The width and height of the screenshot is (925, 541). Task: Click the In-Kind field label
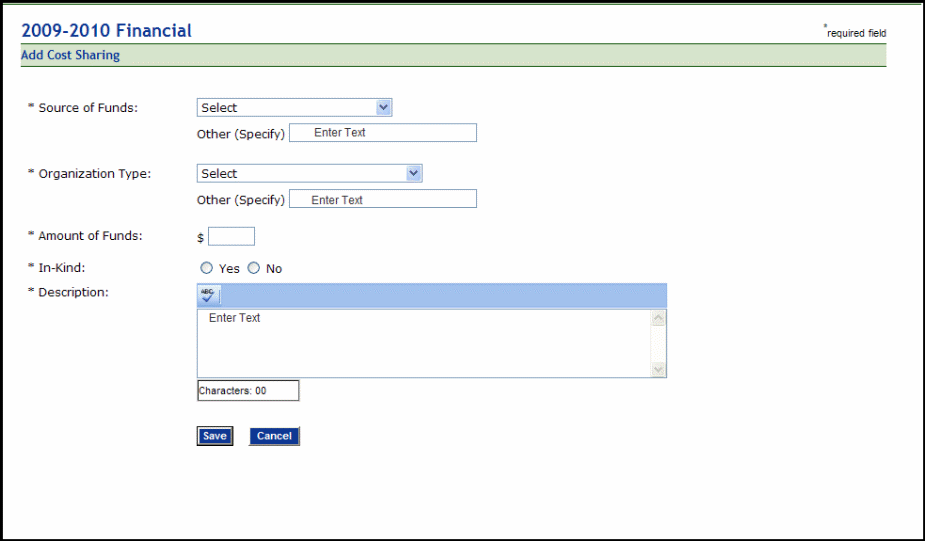[65, 268]
